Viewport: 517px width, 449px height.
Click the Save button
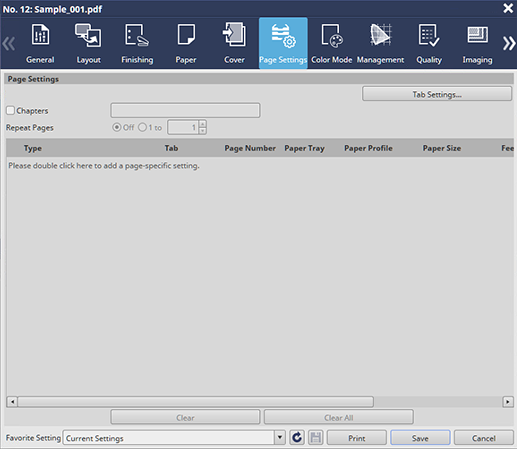click(x=420, y=438)
